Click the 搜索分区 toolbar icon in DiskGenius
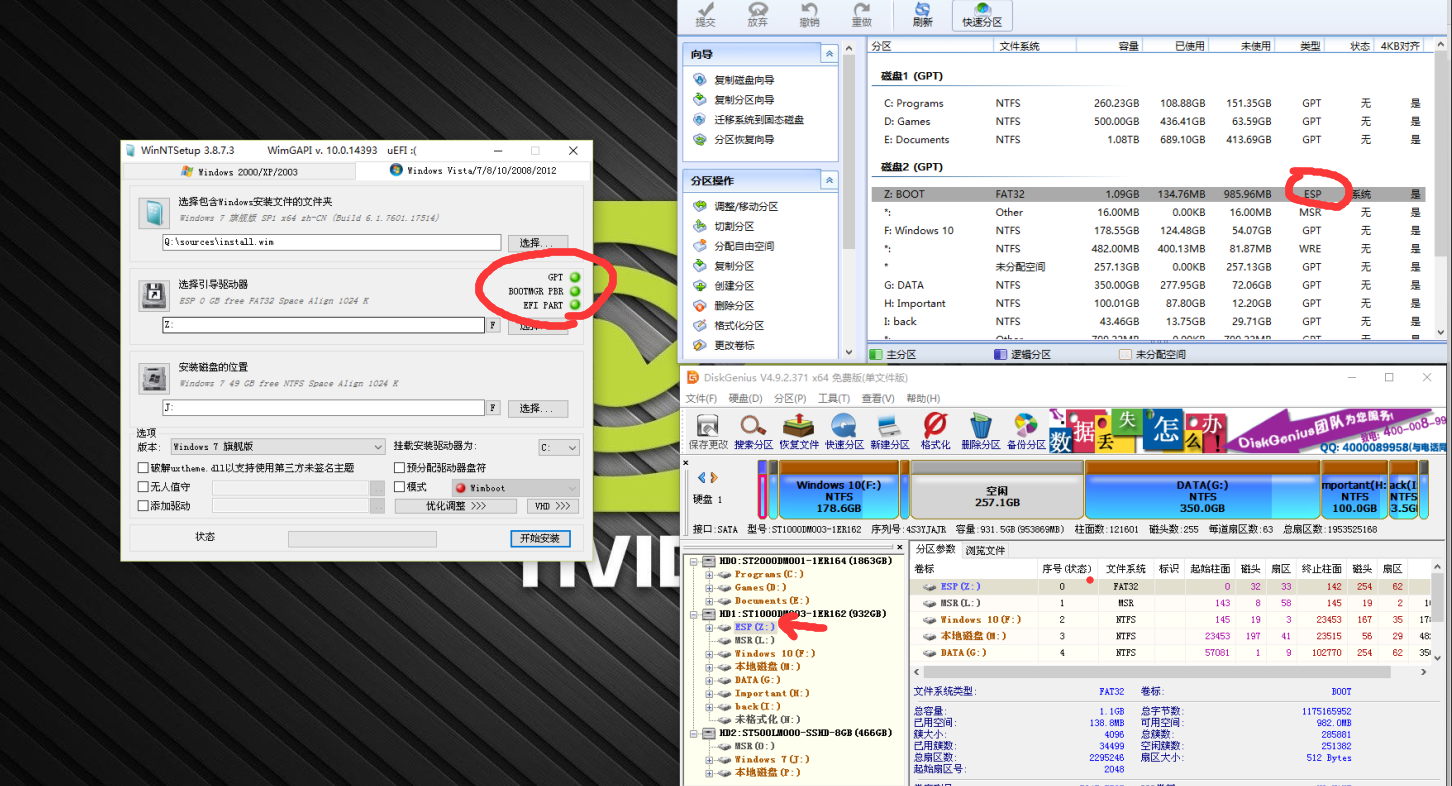 tap(754, 431)
